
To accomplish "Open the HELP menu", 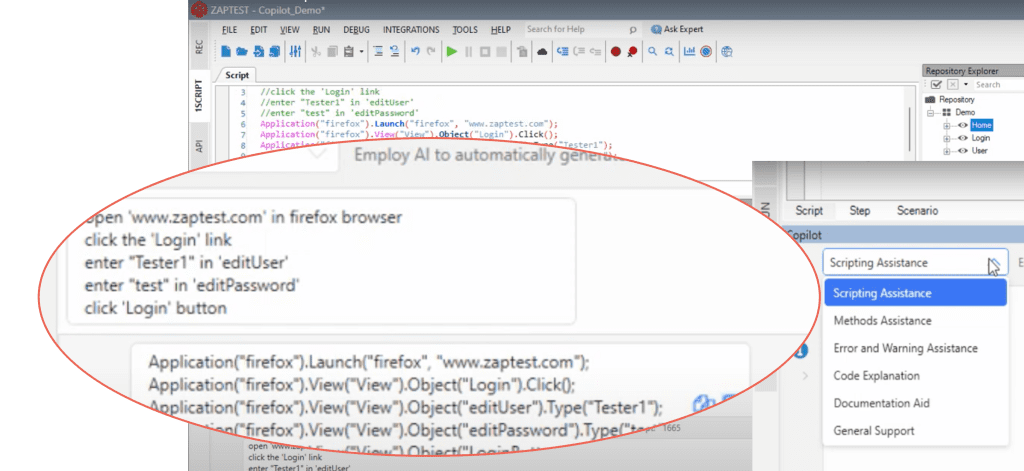I will point(501,29).
